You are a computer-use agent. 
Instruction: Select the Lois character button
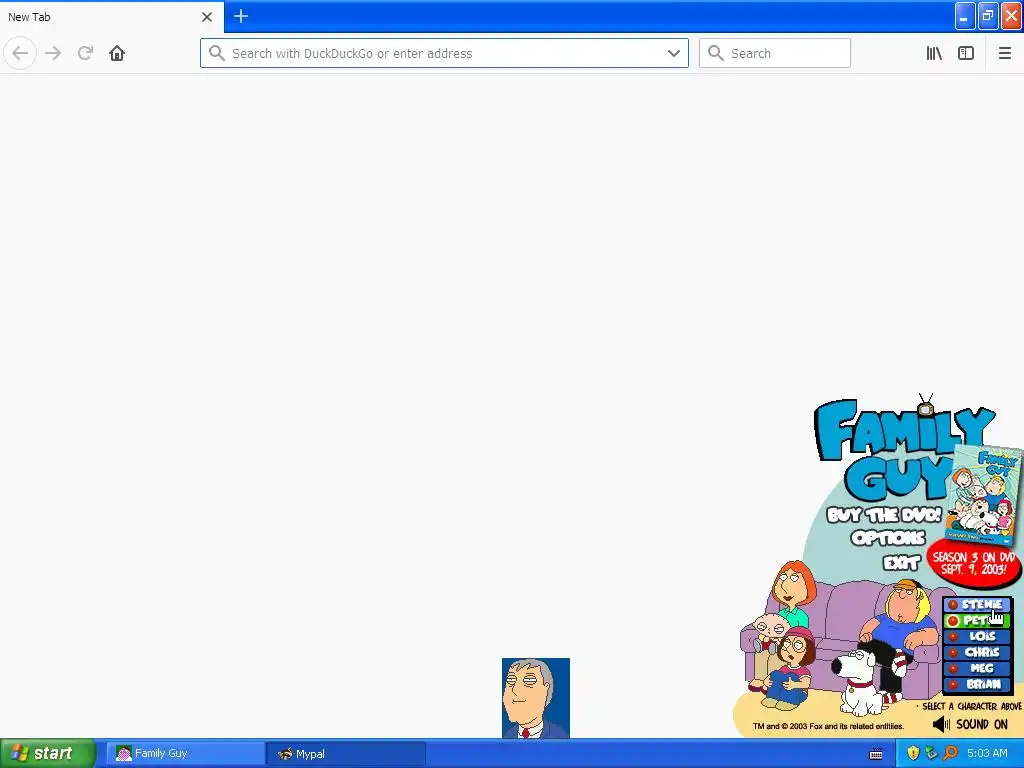[x=977, y=636]
